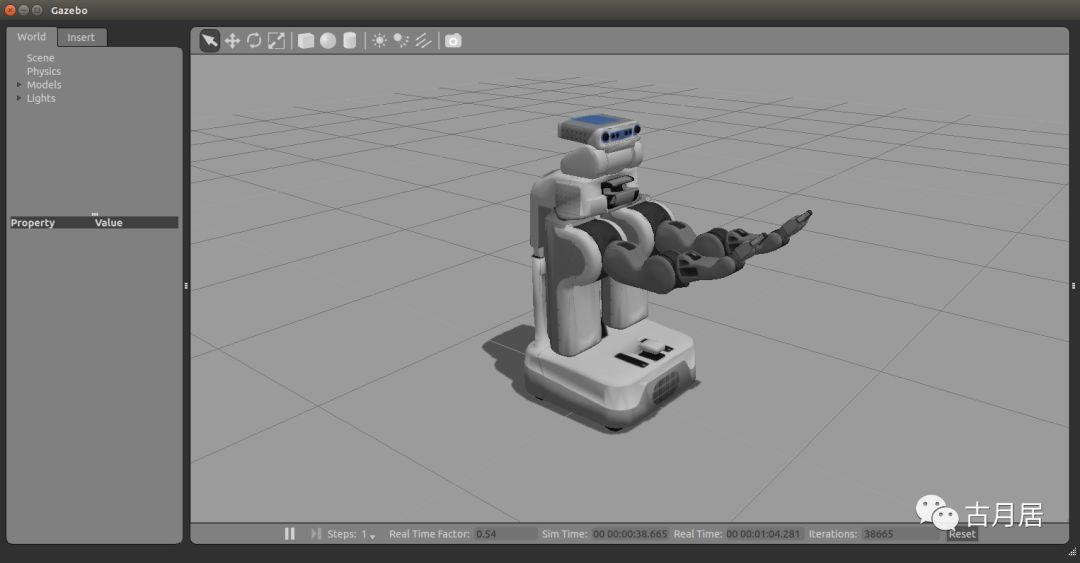Add a spot light
The width and height of the screenshot is (1080, 563).
click(401, 41)
